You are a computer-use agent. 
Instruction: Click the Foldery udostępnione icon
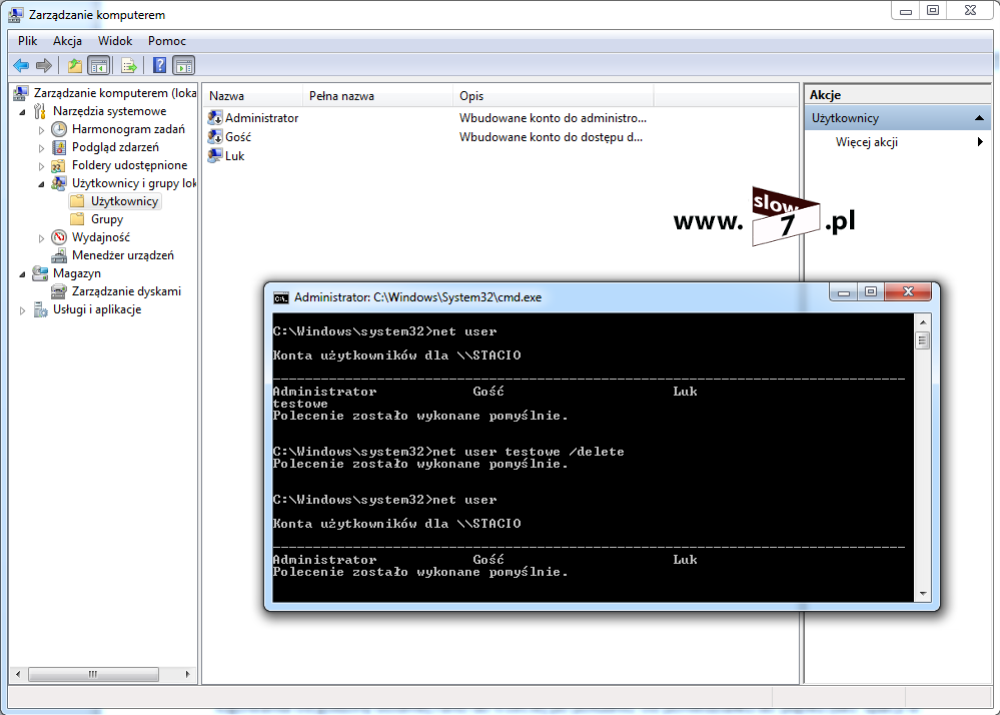click(59, 165)
